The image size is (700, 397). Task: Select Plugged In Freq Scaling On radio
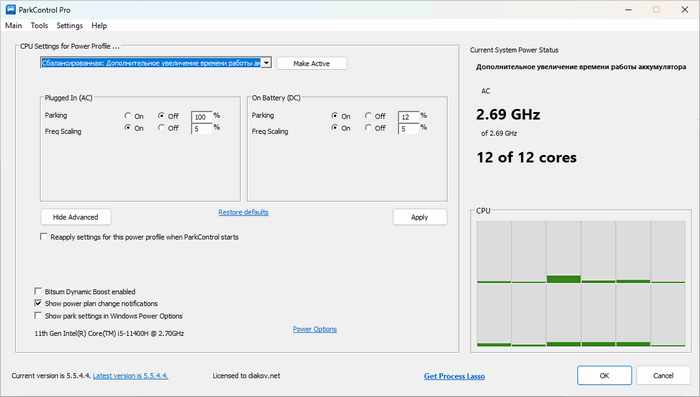(128, 128)
